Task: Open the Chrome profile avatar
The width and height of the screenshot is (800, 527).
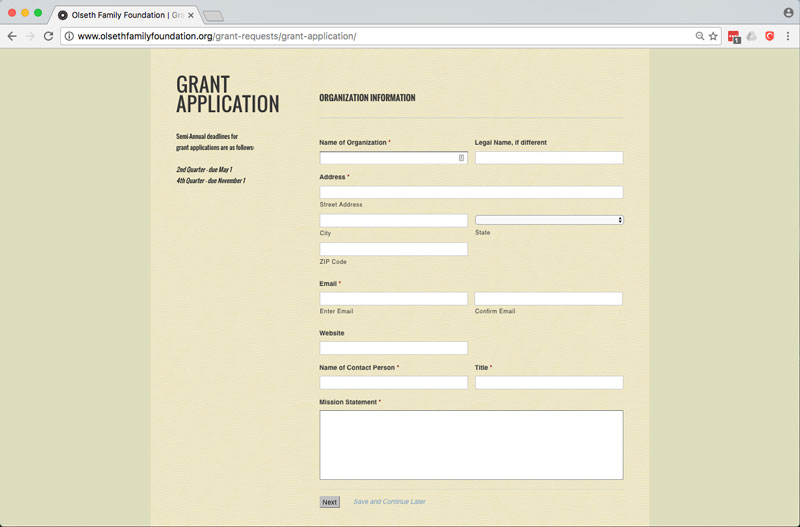Action: 788,12
